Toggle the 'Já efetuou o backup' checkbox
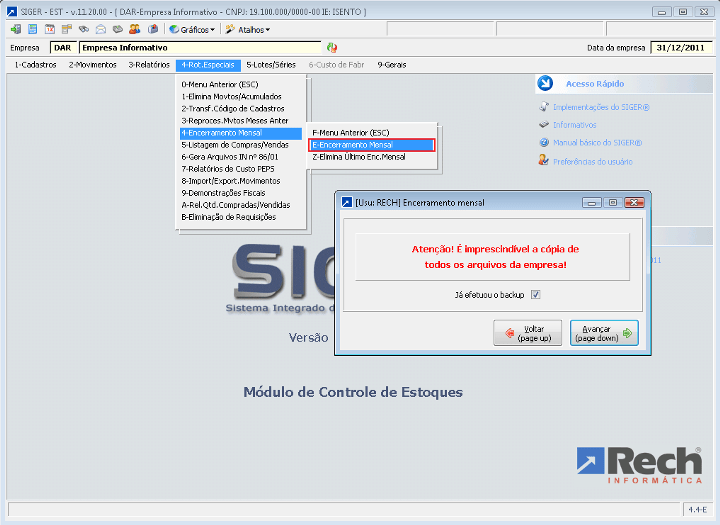This screenshot has height=525, width=720. coord(535,294)
